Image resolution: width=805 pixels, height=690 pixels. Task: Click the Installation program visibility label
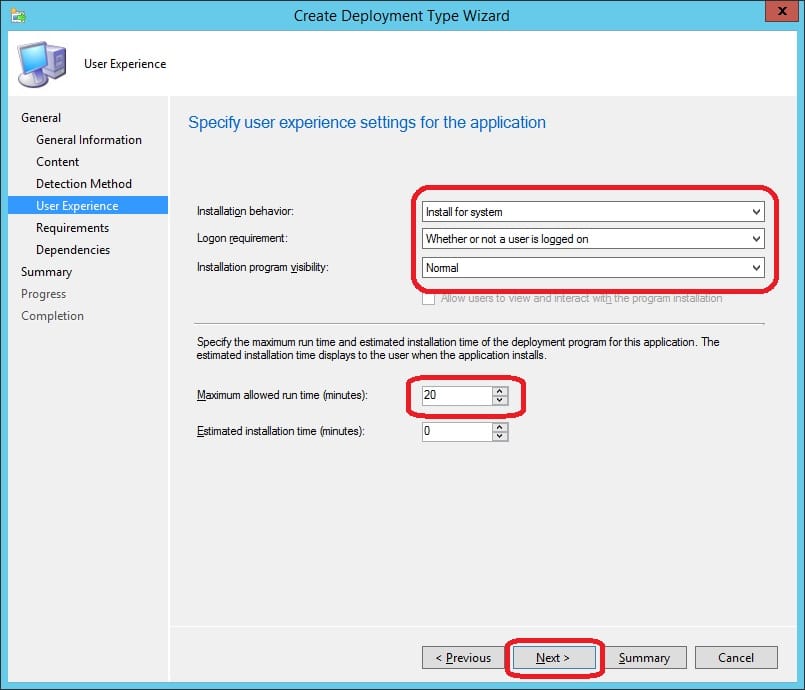click(x=262, y=267)
